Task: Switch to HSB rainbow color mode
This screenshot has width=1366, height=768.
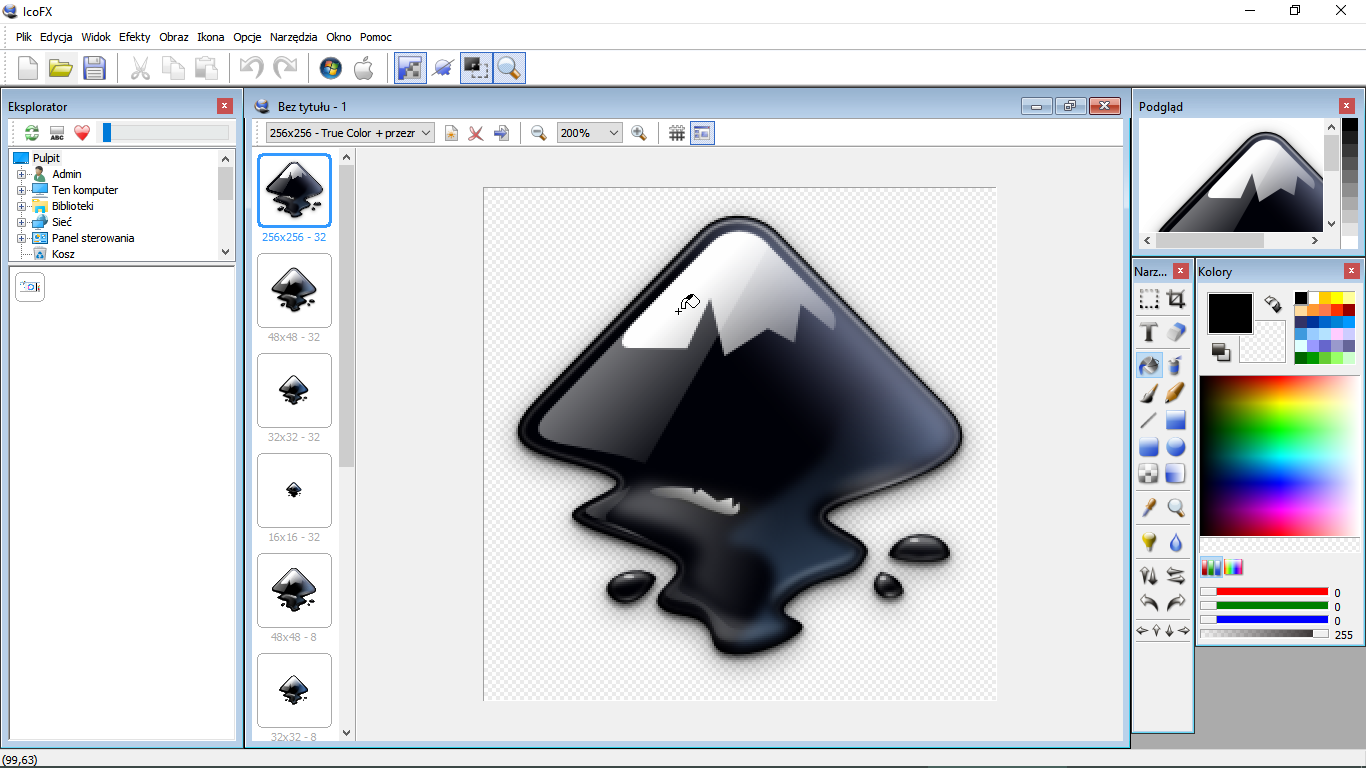Action: (x=1234, y=568)
